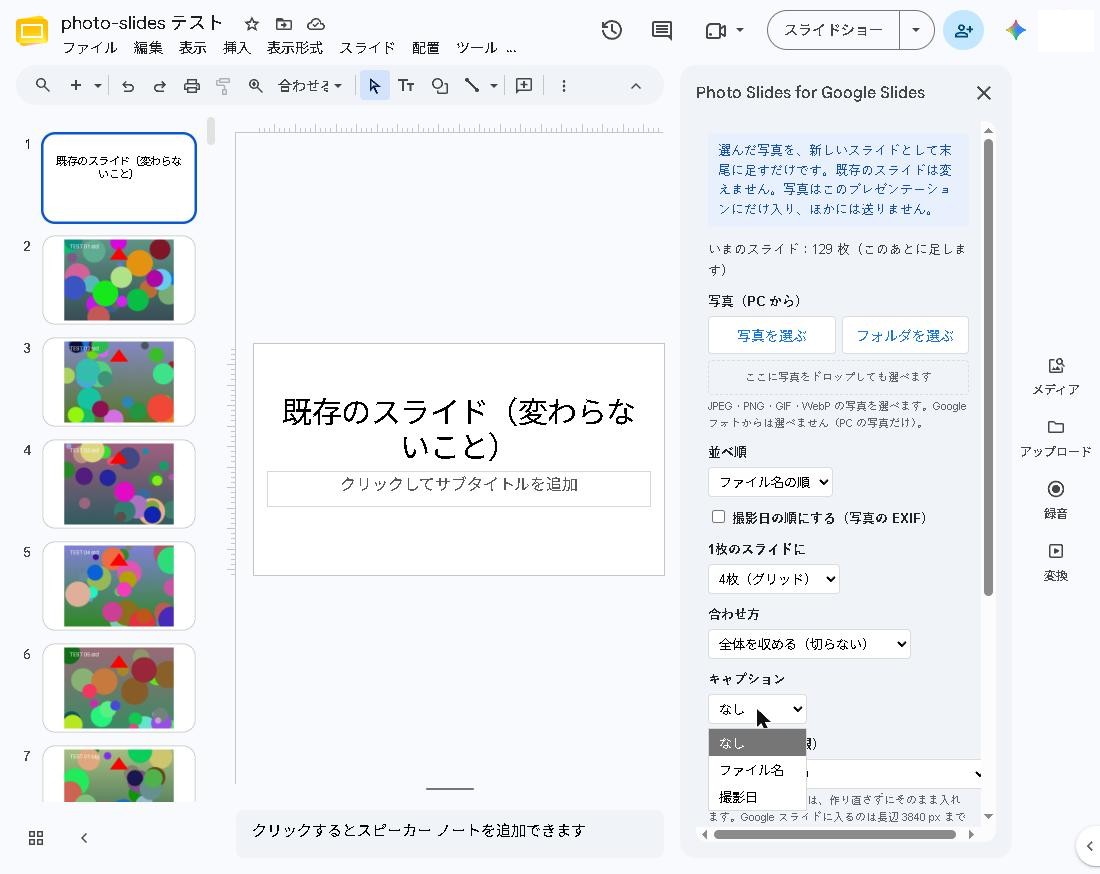This screenshot has width=1100, height=874.
Task: Click the 写真を選ぶ button
Action: [x=772, y=335]
